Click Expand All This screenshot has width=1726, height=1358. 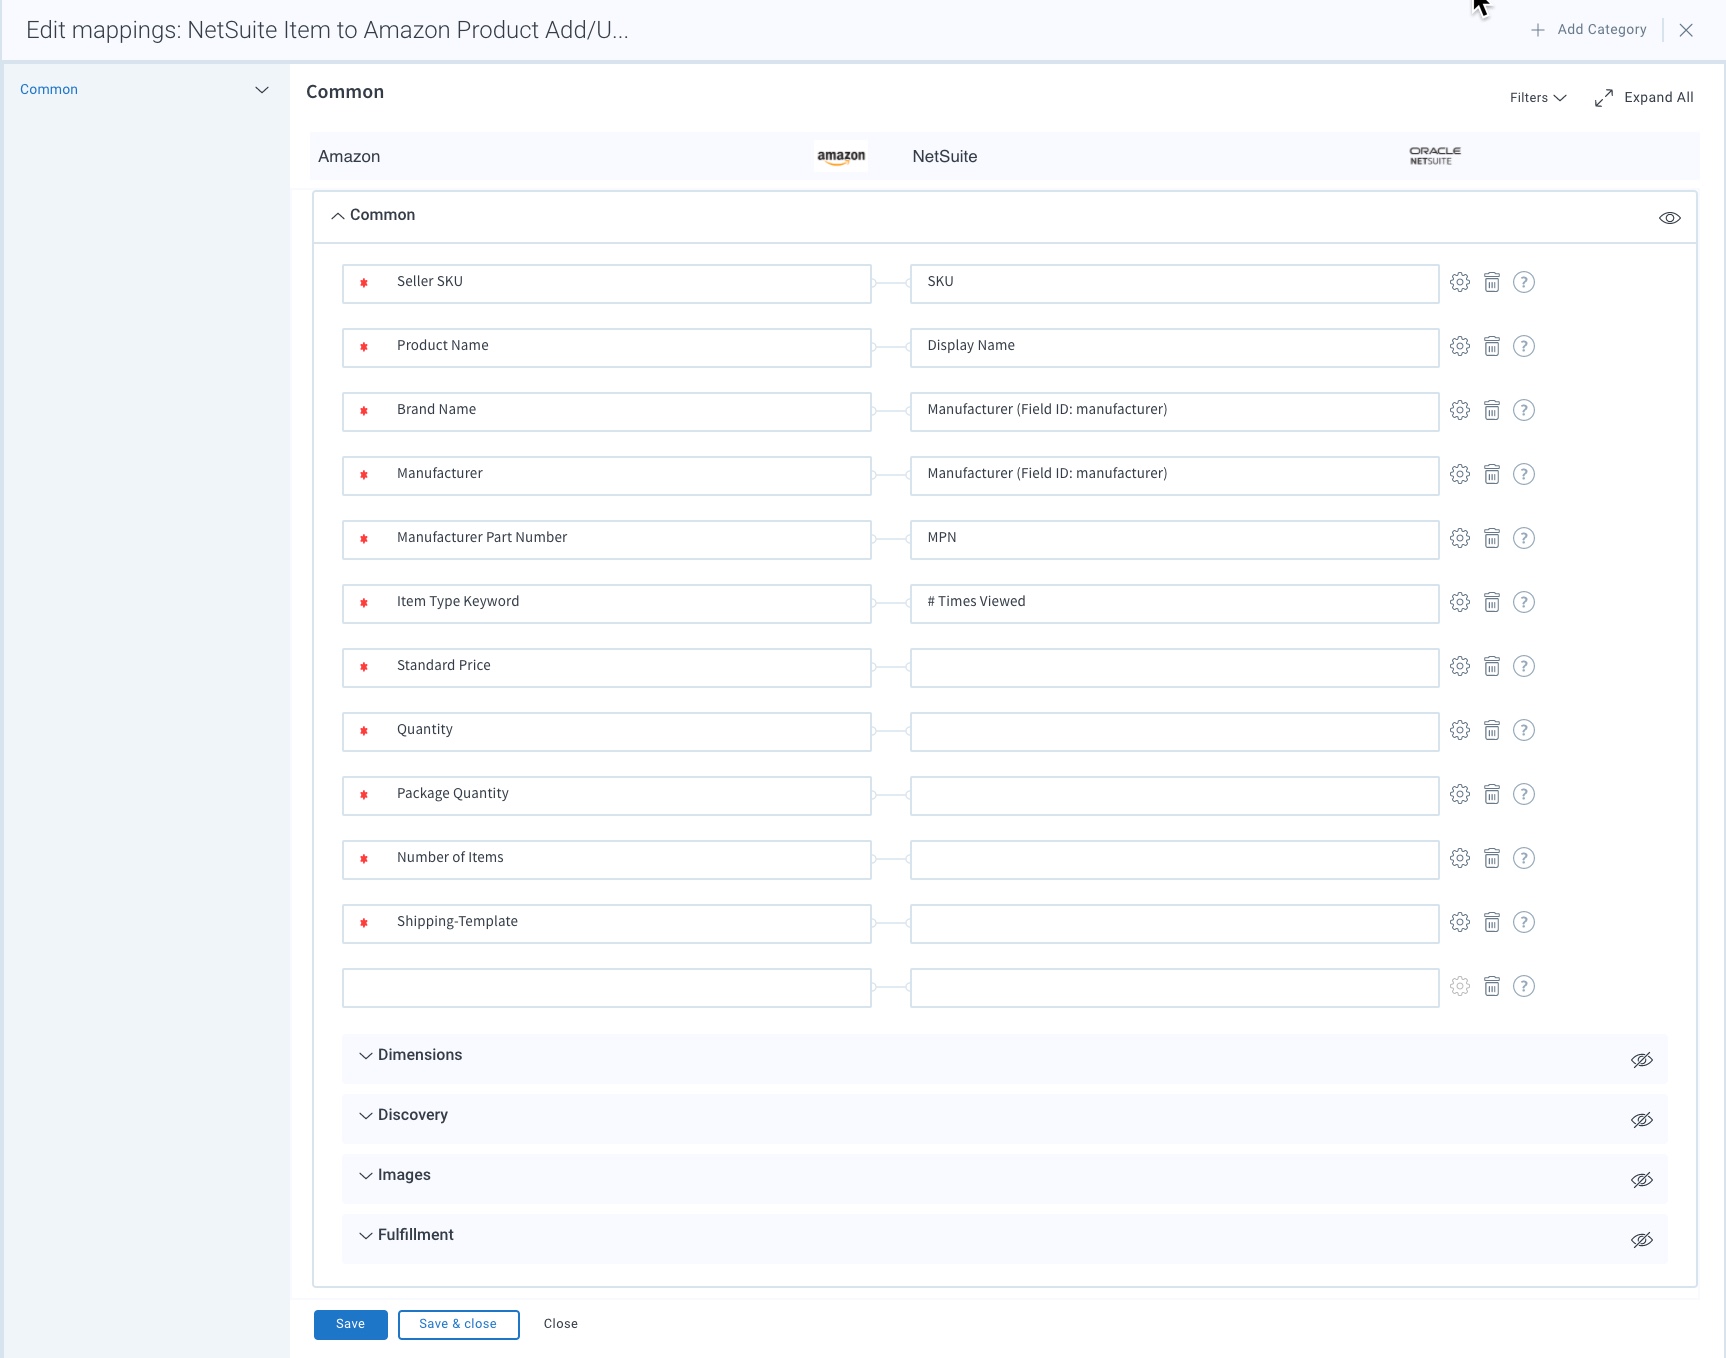click(1644, 97)
